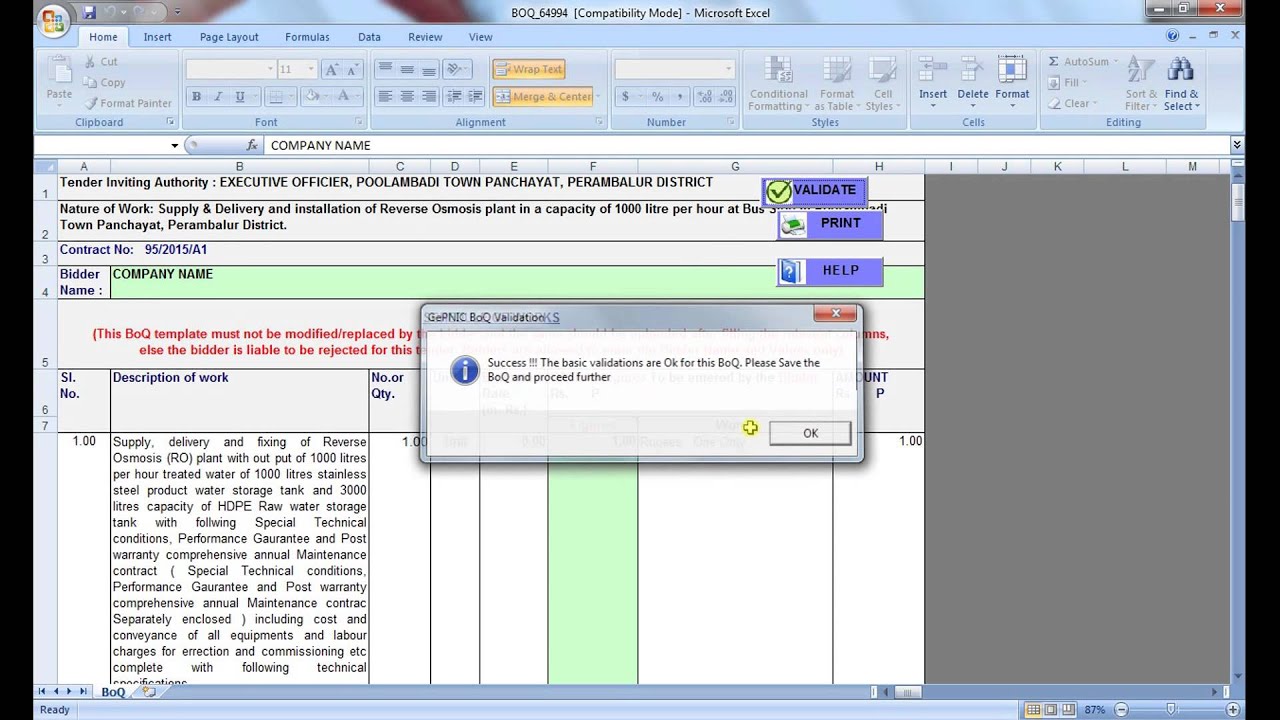Screen dimensions: 1280x720
Task: Click the Copy command
Action: tap(105, 83)
